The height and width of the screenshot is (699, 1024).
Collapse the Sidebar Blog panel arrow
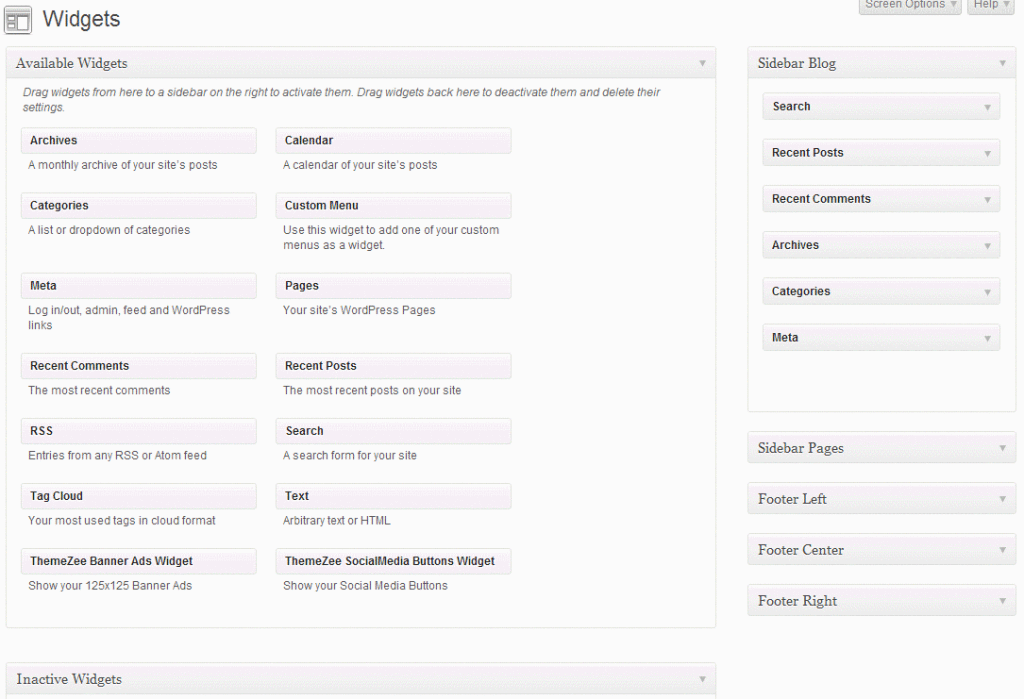point(1002,63)
